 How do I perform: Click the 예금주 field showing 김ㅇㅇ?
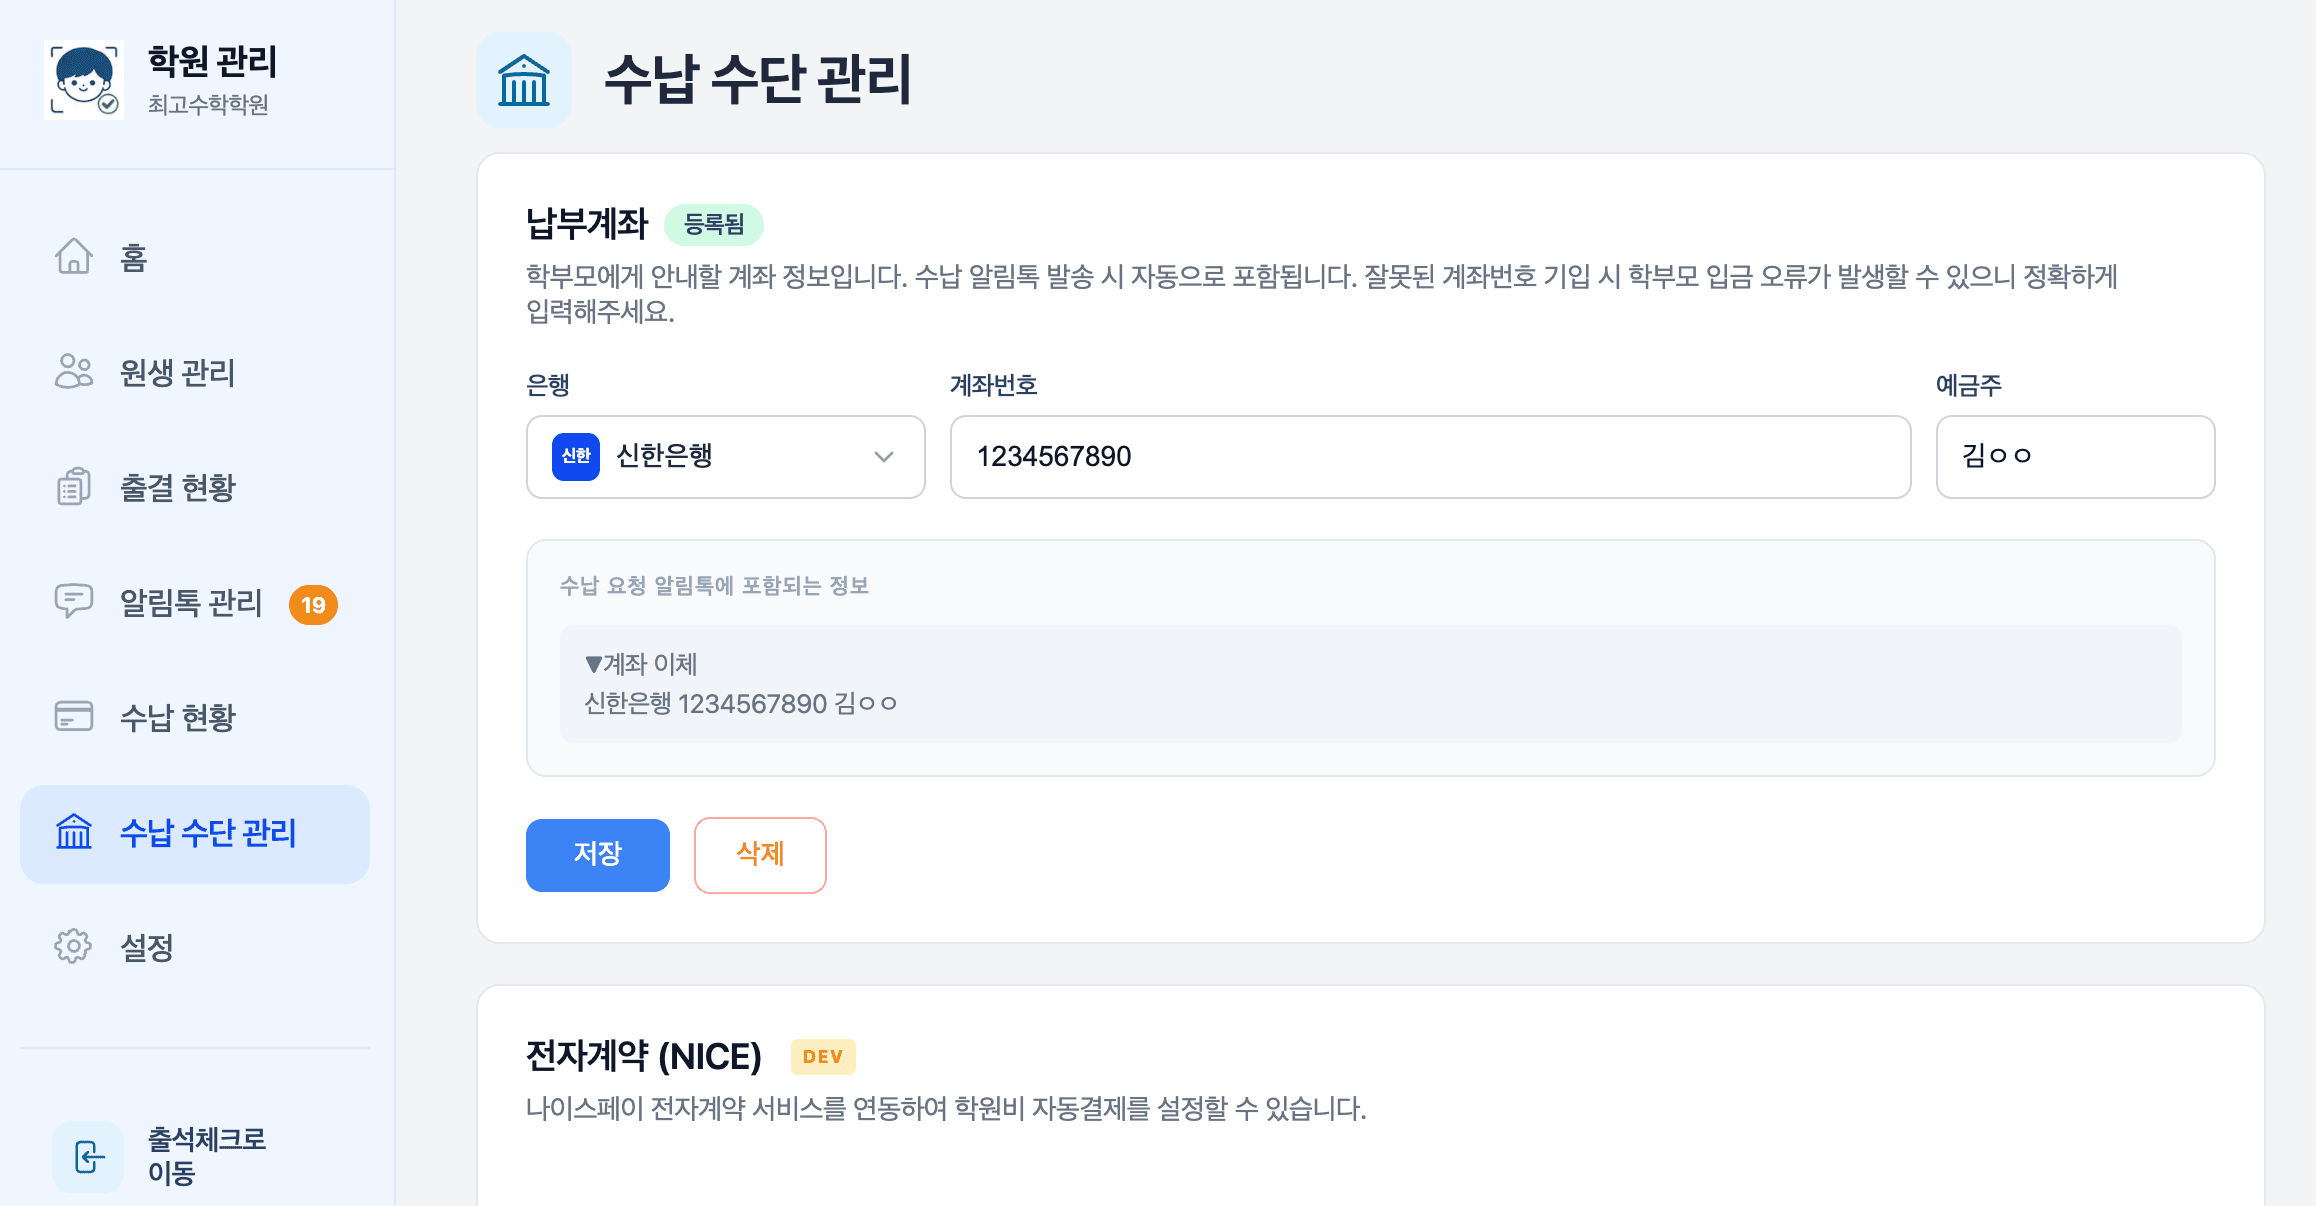point(2074,457)
